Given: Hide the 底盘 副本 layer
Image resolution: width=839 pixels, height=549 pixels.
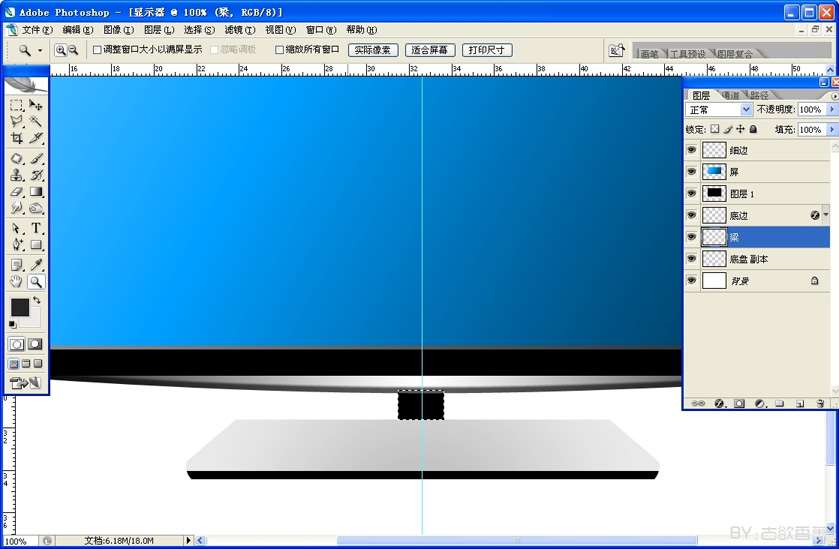Looking at the screenshot, I should click(691, 258).
